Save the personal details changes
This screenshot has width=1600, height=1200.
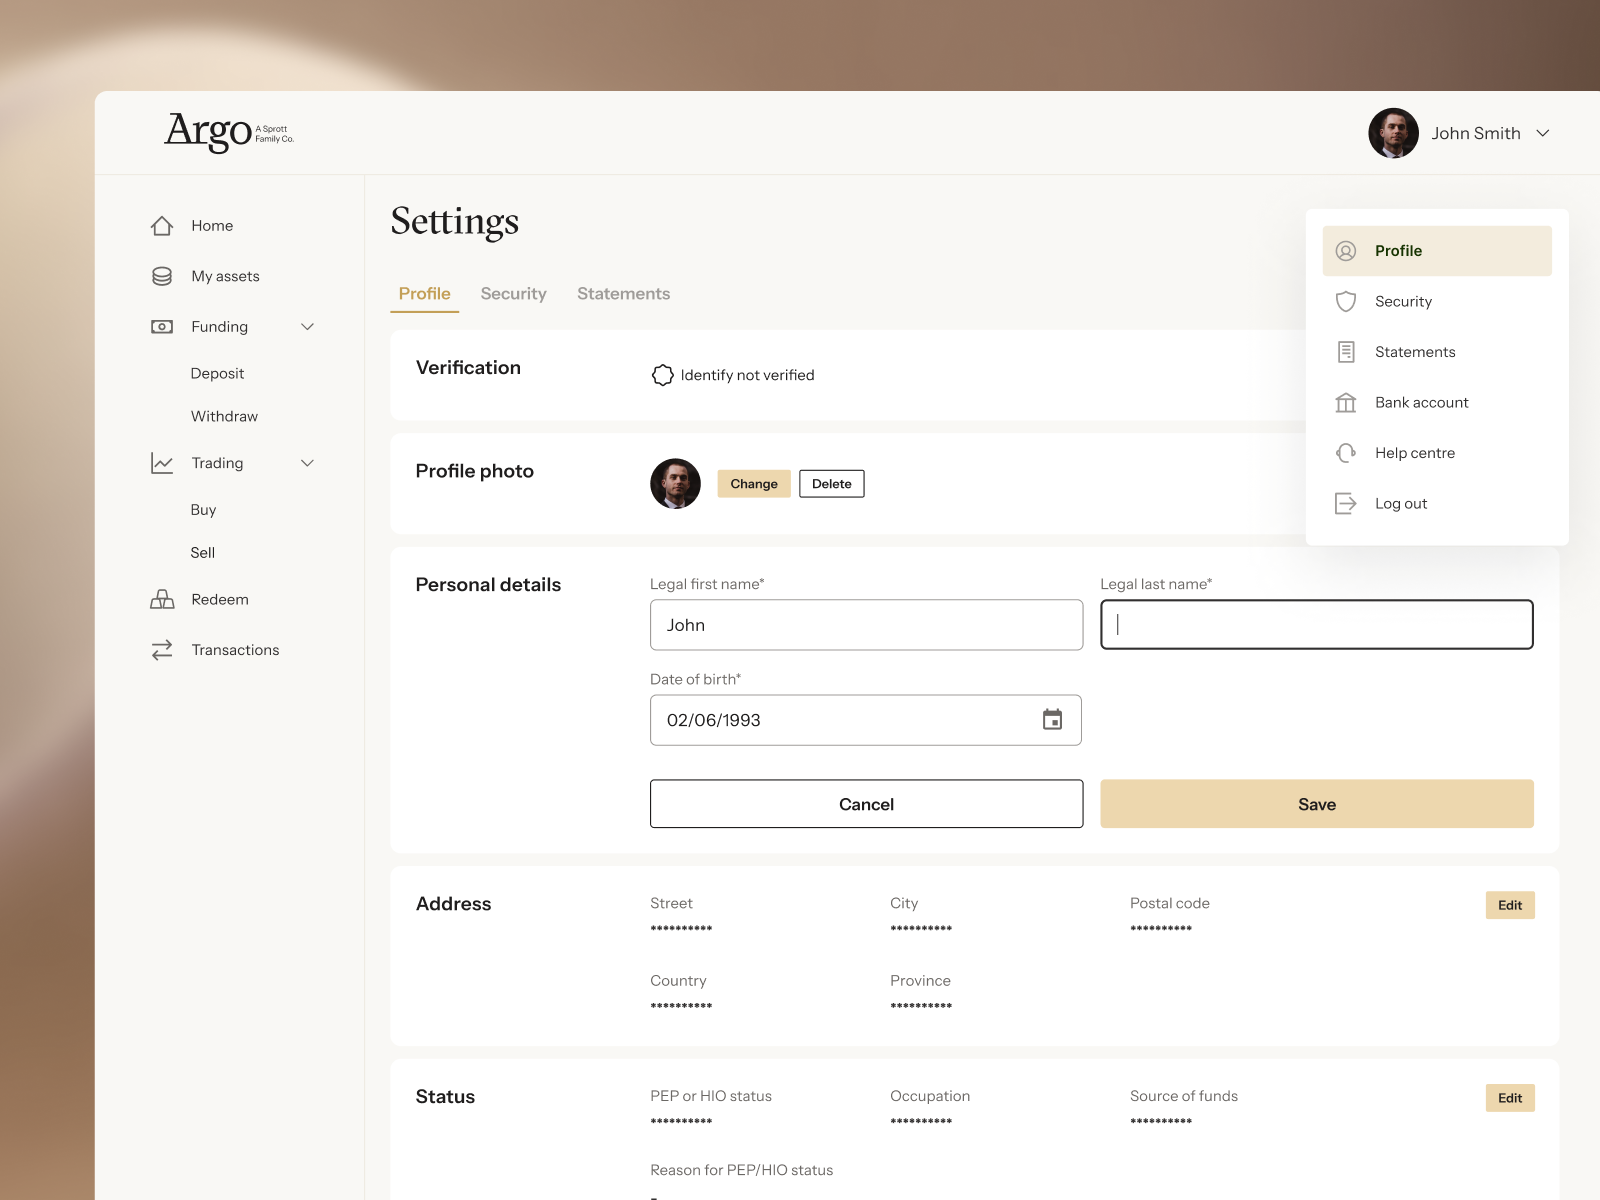point(1316,803)
